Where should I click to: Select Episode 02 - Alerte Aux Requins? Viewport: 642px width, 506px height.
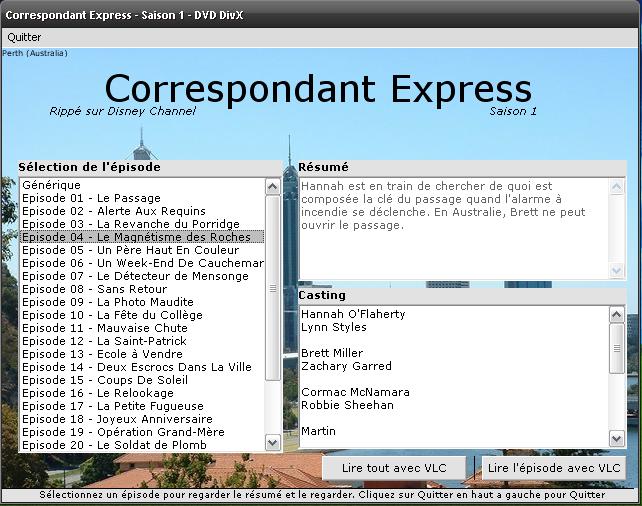[x=142, y=211]
